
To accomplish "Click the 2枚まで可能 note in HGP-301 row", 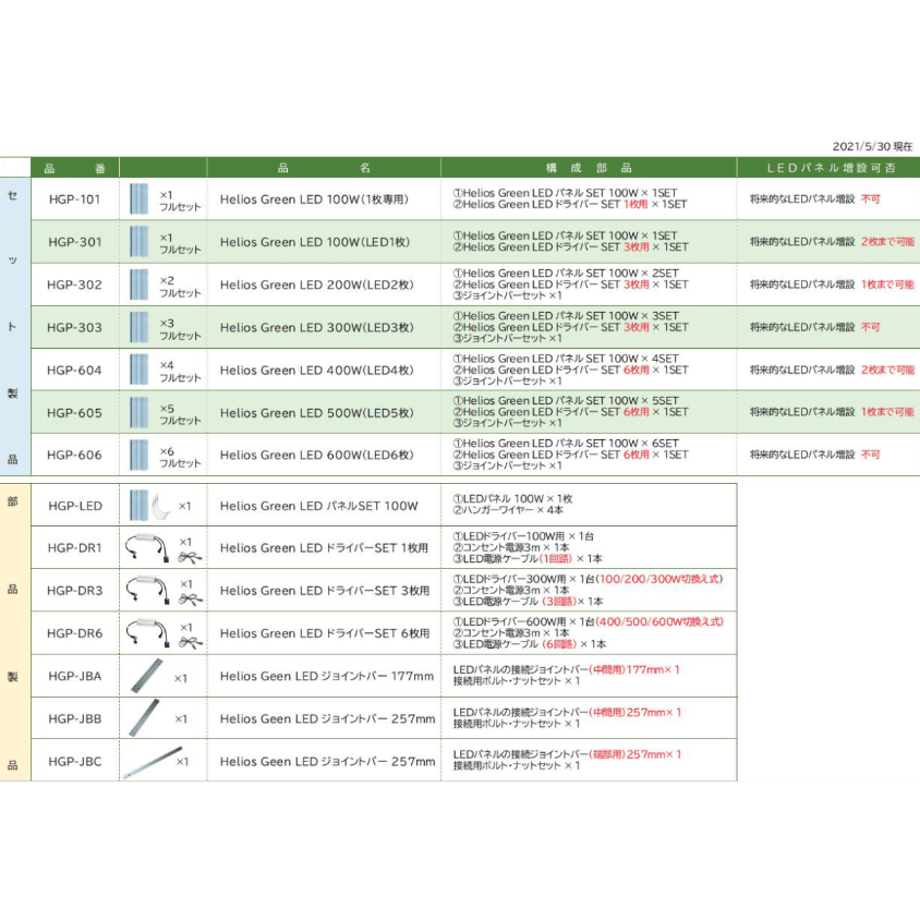I will pyautogui.click(x=888, y=242).
